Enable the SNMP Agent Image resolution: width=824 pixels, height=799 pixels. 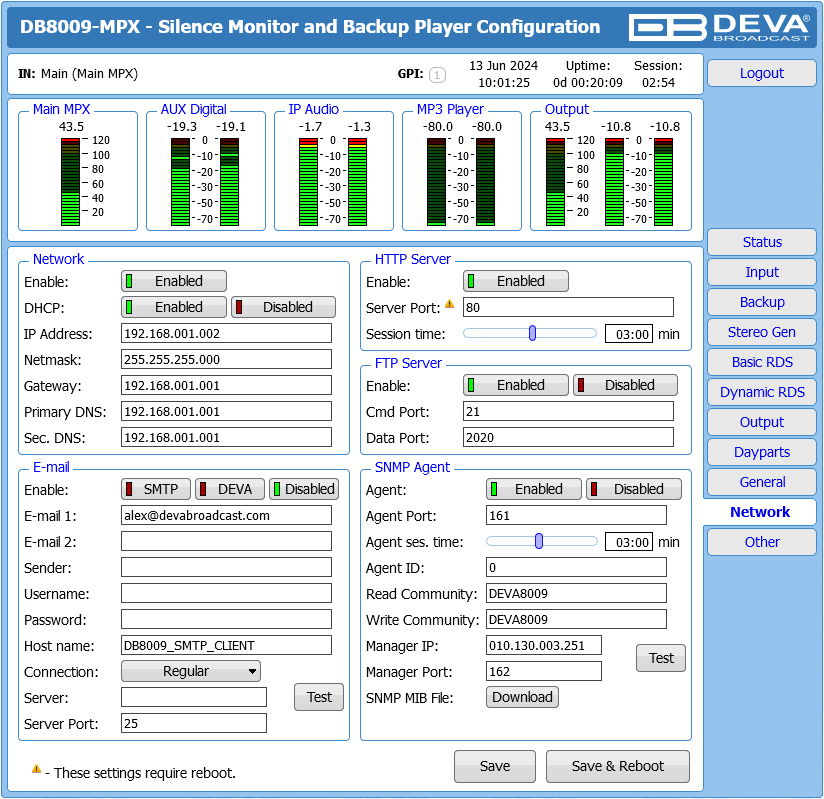point(533,489)
